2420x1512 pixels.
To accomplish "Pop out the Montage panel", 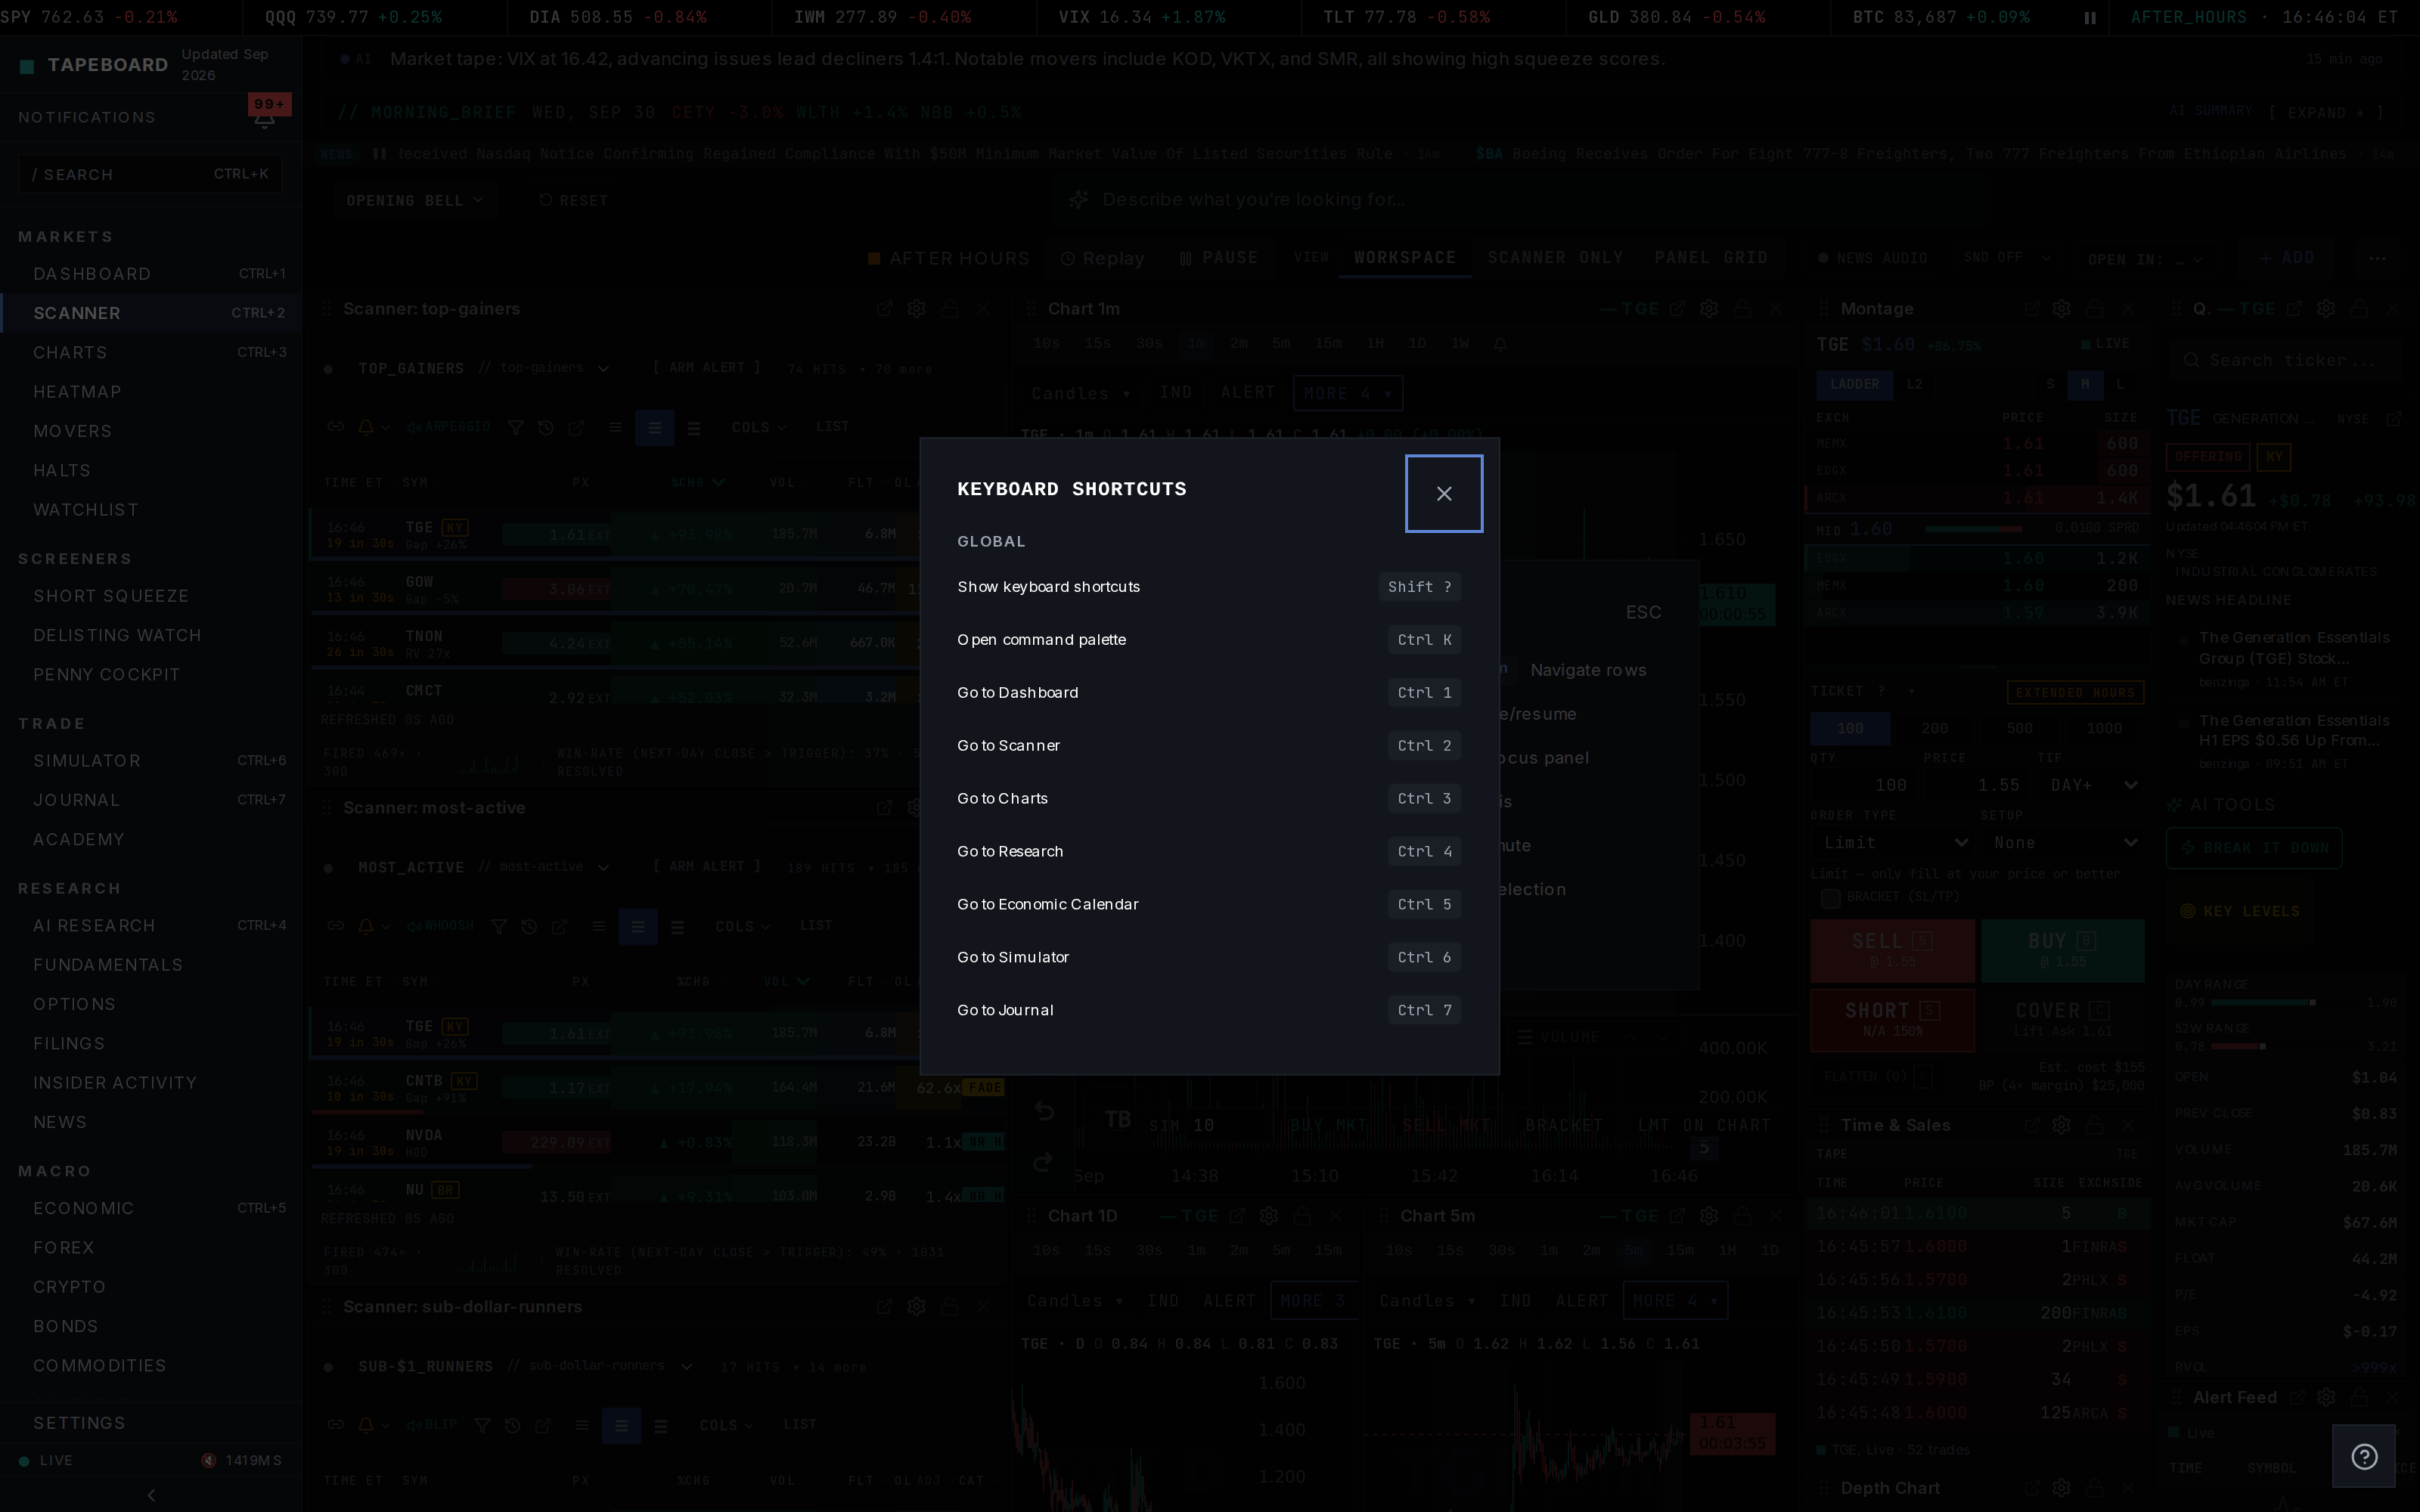I will pos(2031,309).
